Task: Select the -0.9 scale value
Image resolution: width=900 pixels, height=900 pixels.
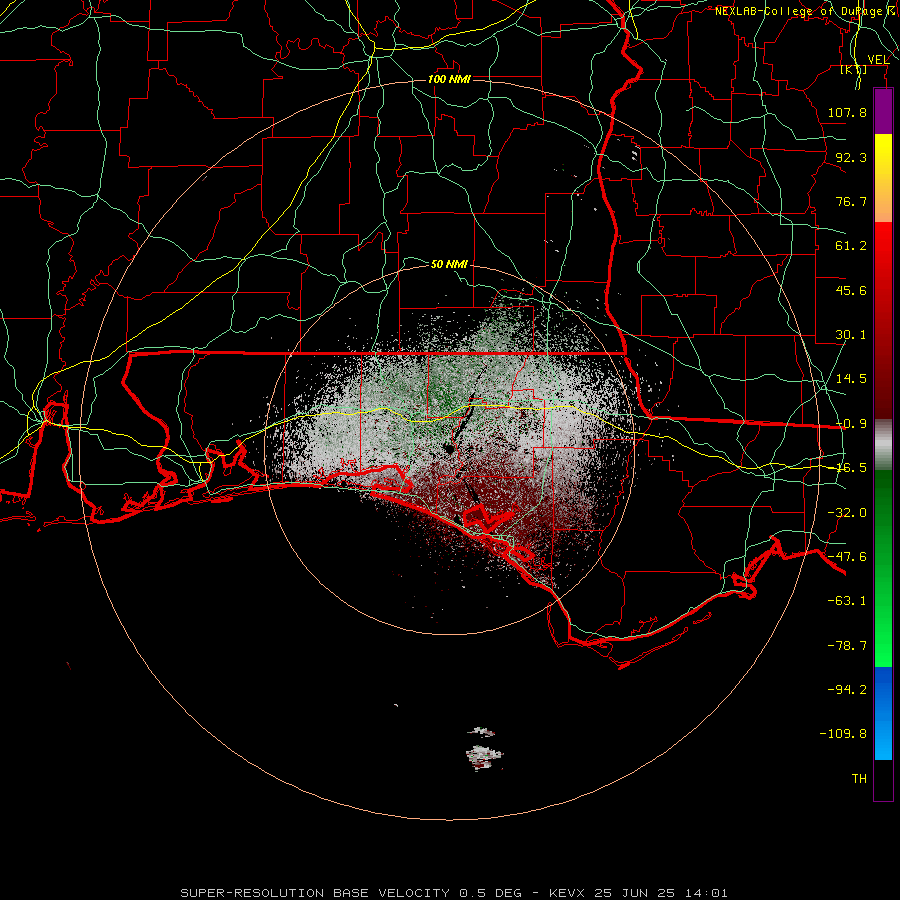Action: point(851,424)
